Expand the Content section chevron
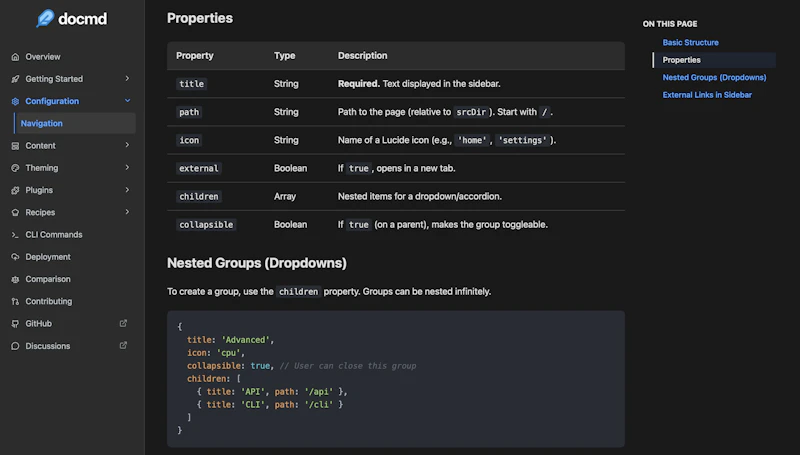The height and width of the screenshot is (455, 800). click(x=127, y=145)
